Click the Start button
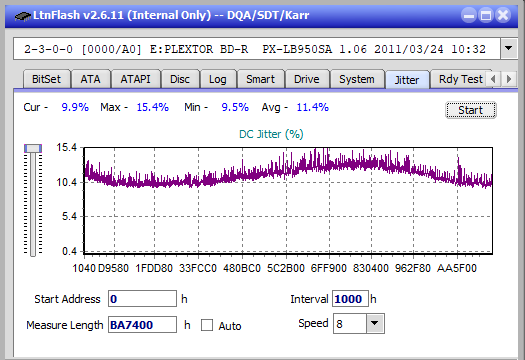Image resolution: width=525 pixels, height=360 pixels. pyautogui.click(x=471, y=110)
